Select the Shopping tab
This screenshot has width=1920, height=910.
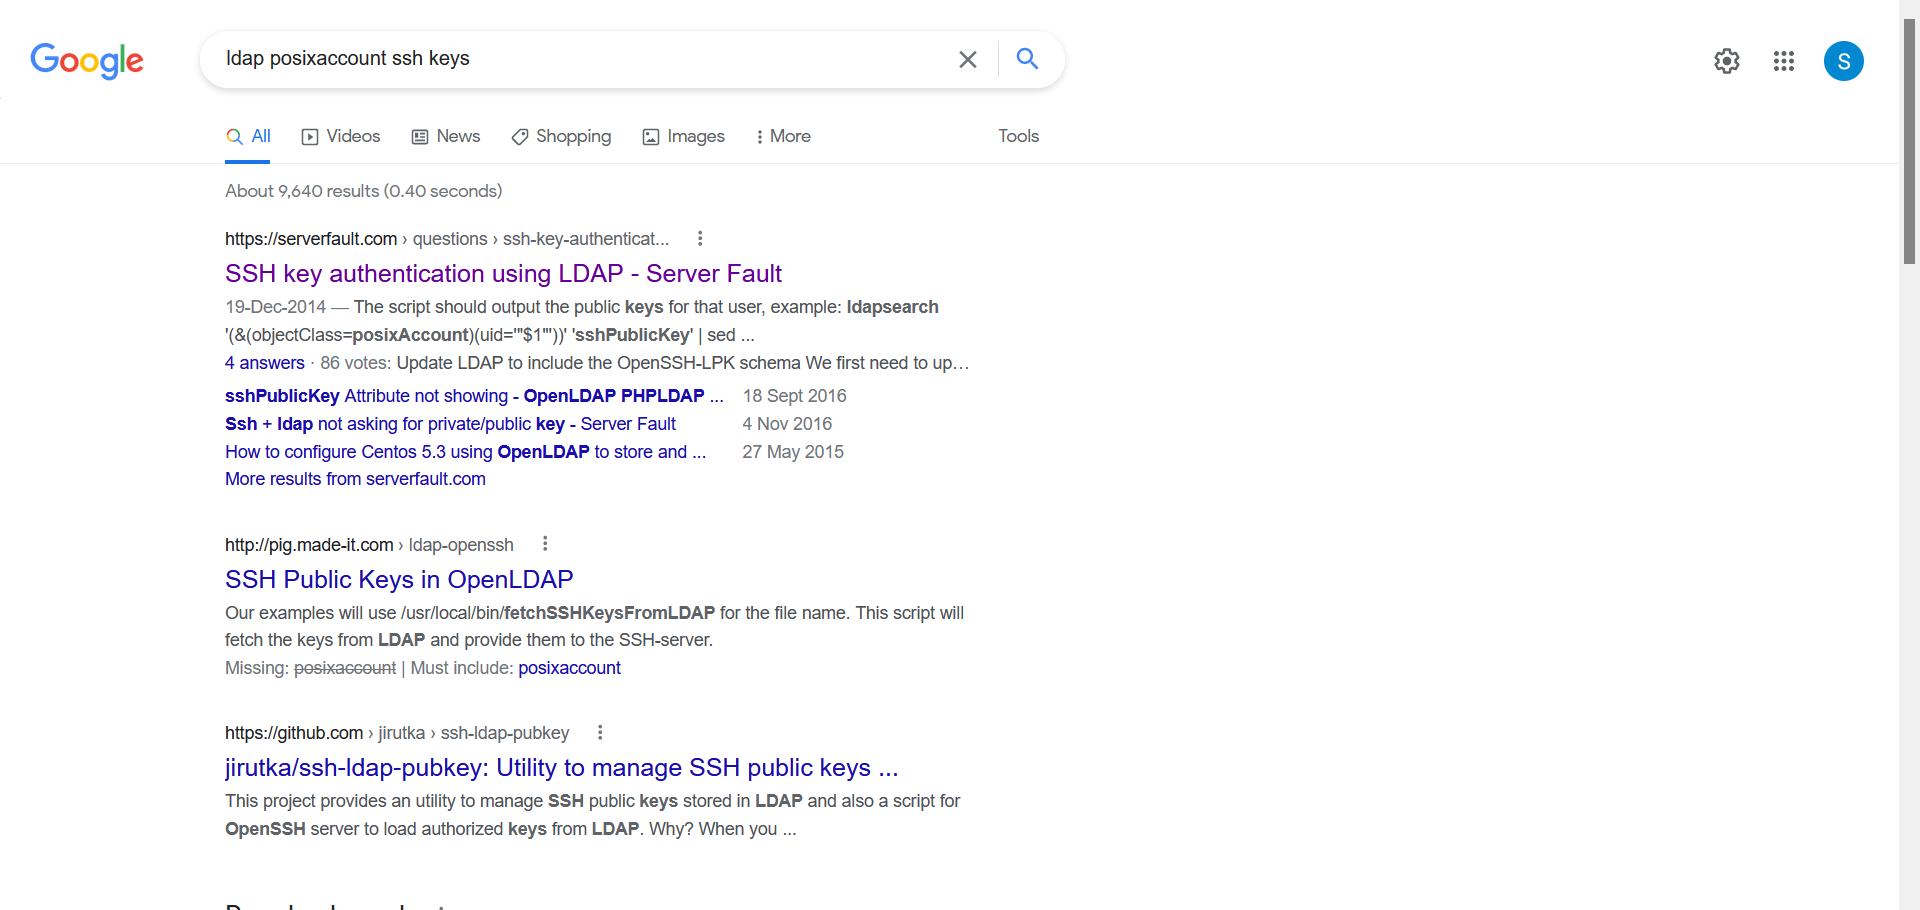561,136
